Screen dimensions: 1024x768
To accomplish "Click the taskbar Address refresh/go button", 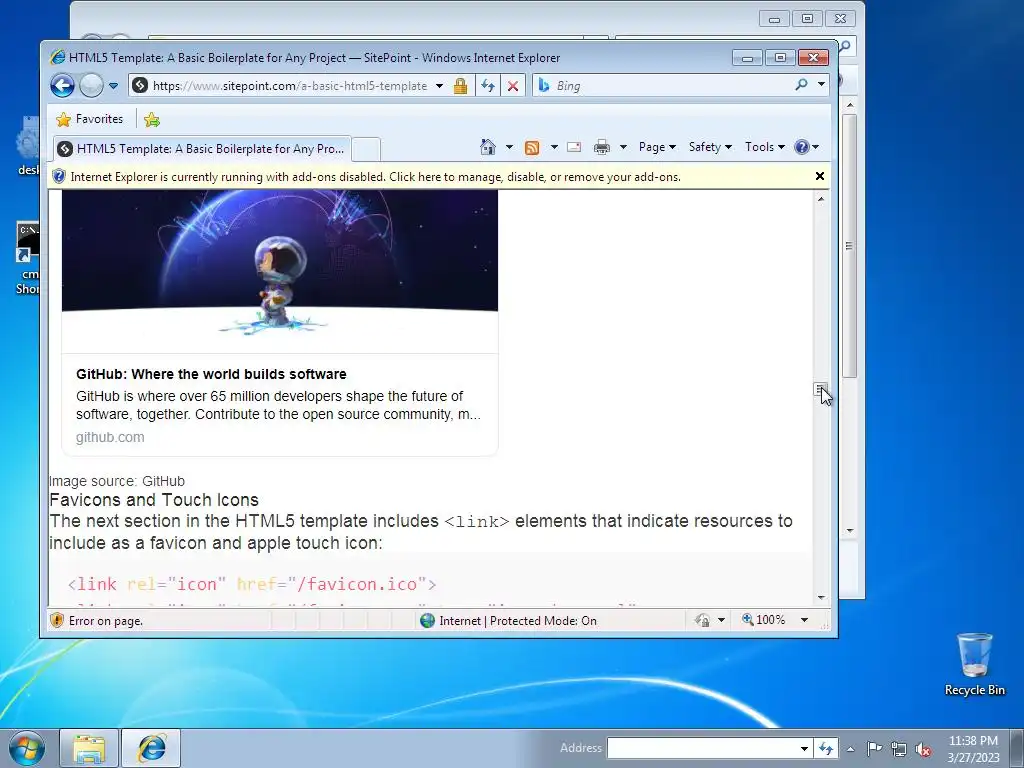I will [x=825, y=748].
